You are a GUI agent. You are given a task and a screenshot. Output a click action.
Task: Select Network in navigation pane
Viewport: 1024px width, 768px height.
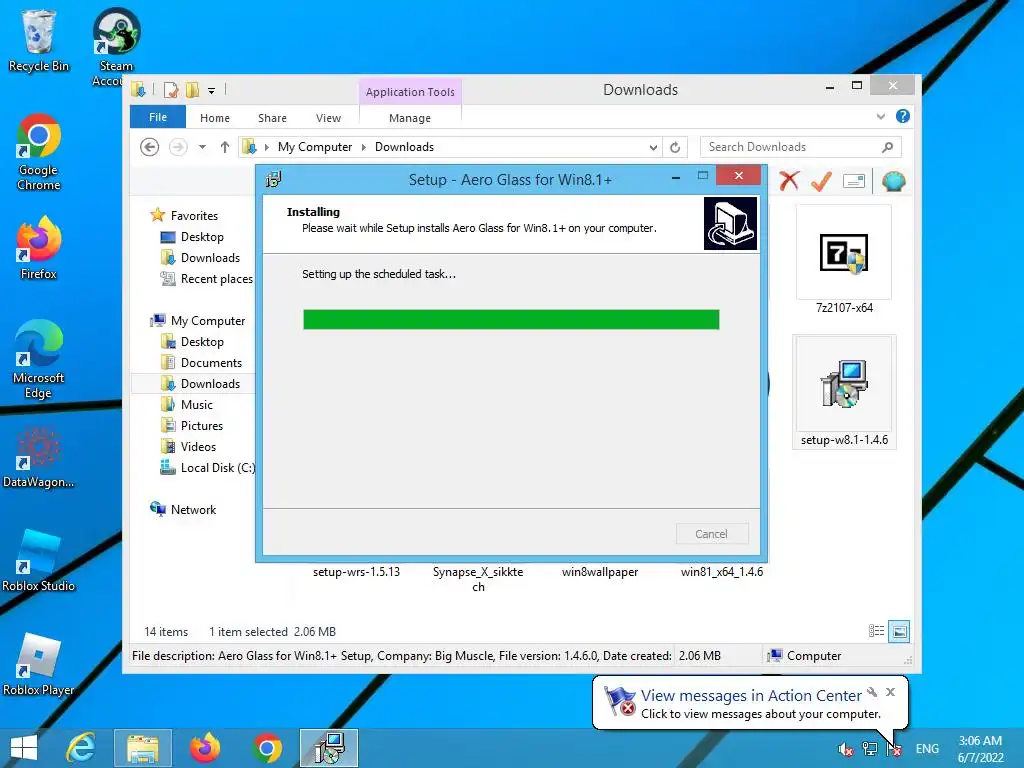(x=193, y=509)
